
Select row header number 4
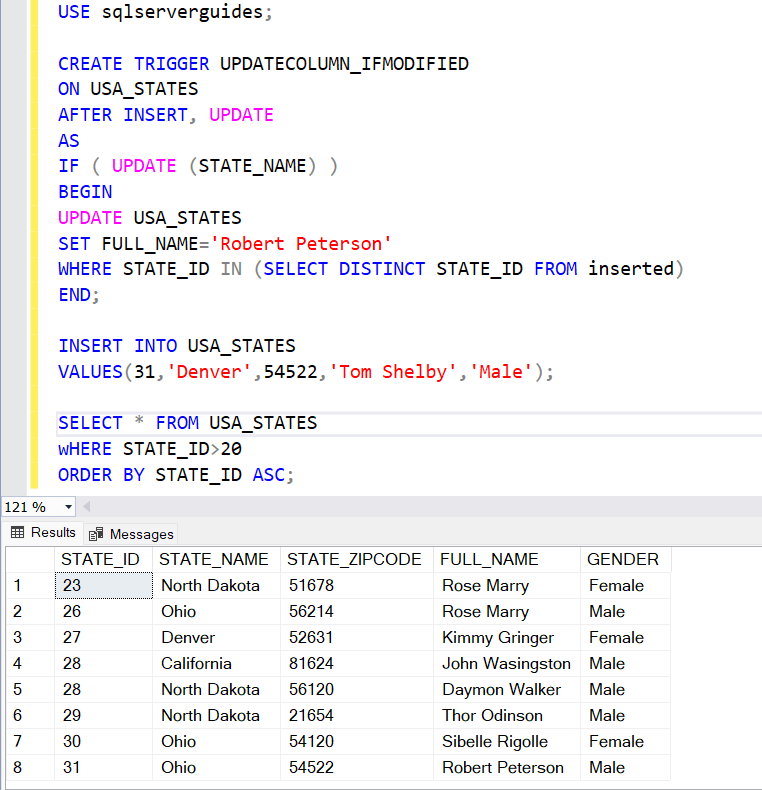tap(30, 664)
